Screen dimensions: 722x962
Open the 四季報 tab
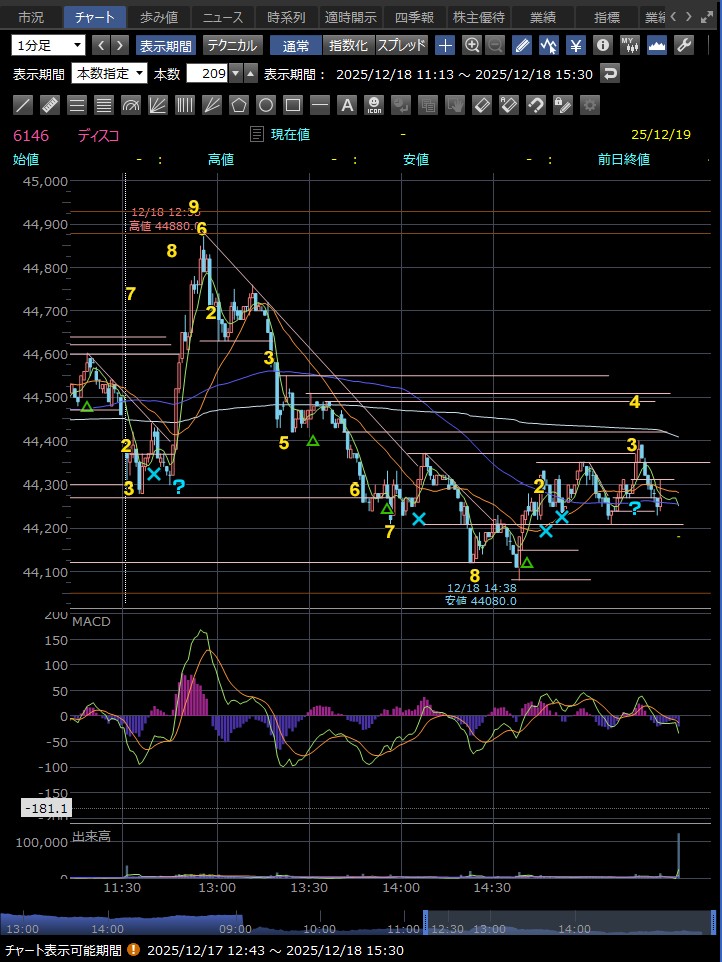click(x=414, y=17)
